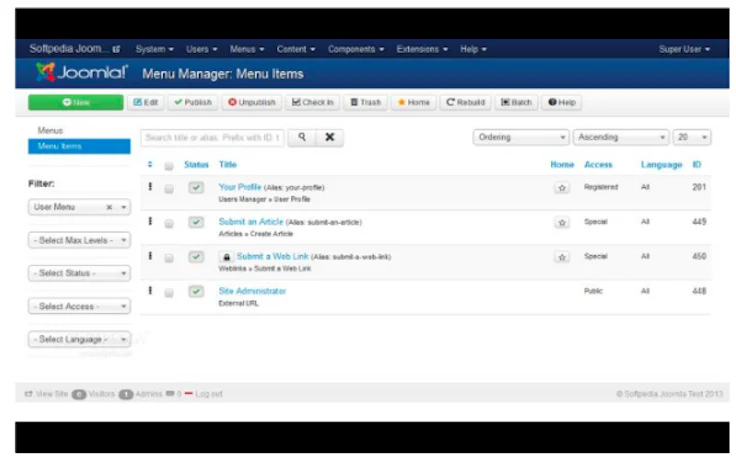Click the Rebuild toolbar button
This screenshot has width=736, height=462.
pyautogui.click(x=465, y=102)
